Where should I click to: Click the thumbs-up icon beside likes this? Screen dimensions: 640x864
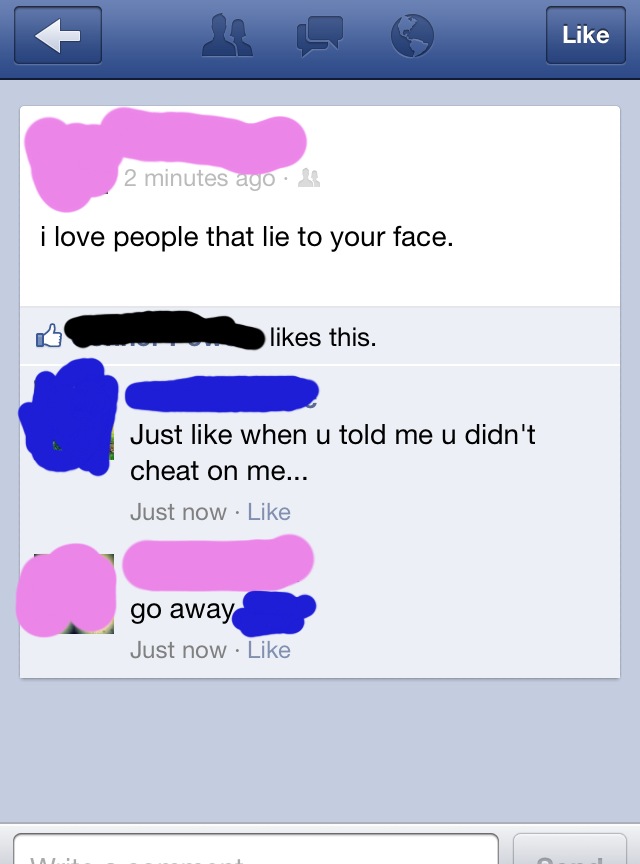[49, 336]
